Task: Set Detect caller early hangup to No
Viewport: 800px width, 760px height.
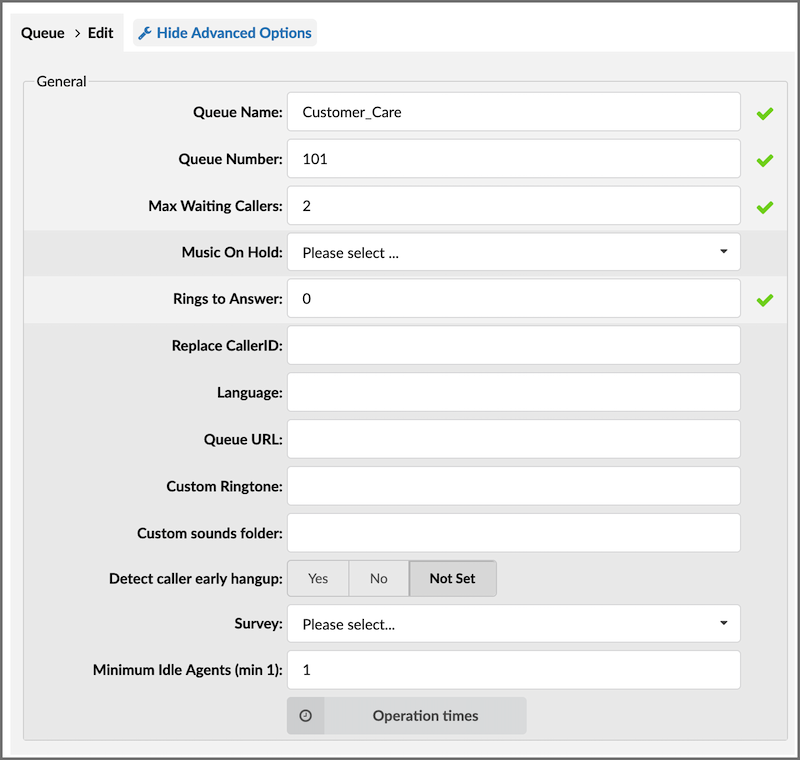Action: 379,578
